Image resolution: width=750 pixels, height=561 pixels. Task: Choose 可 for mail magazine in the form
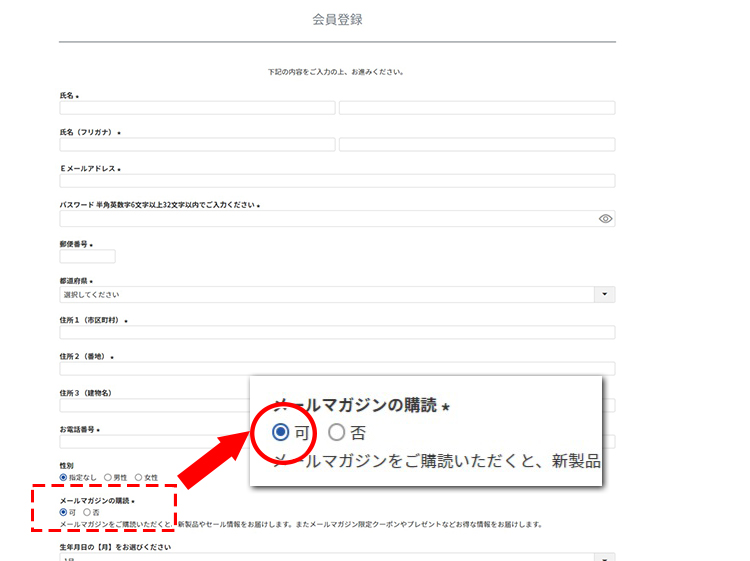(x=64, y=512)
